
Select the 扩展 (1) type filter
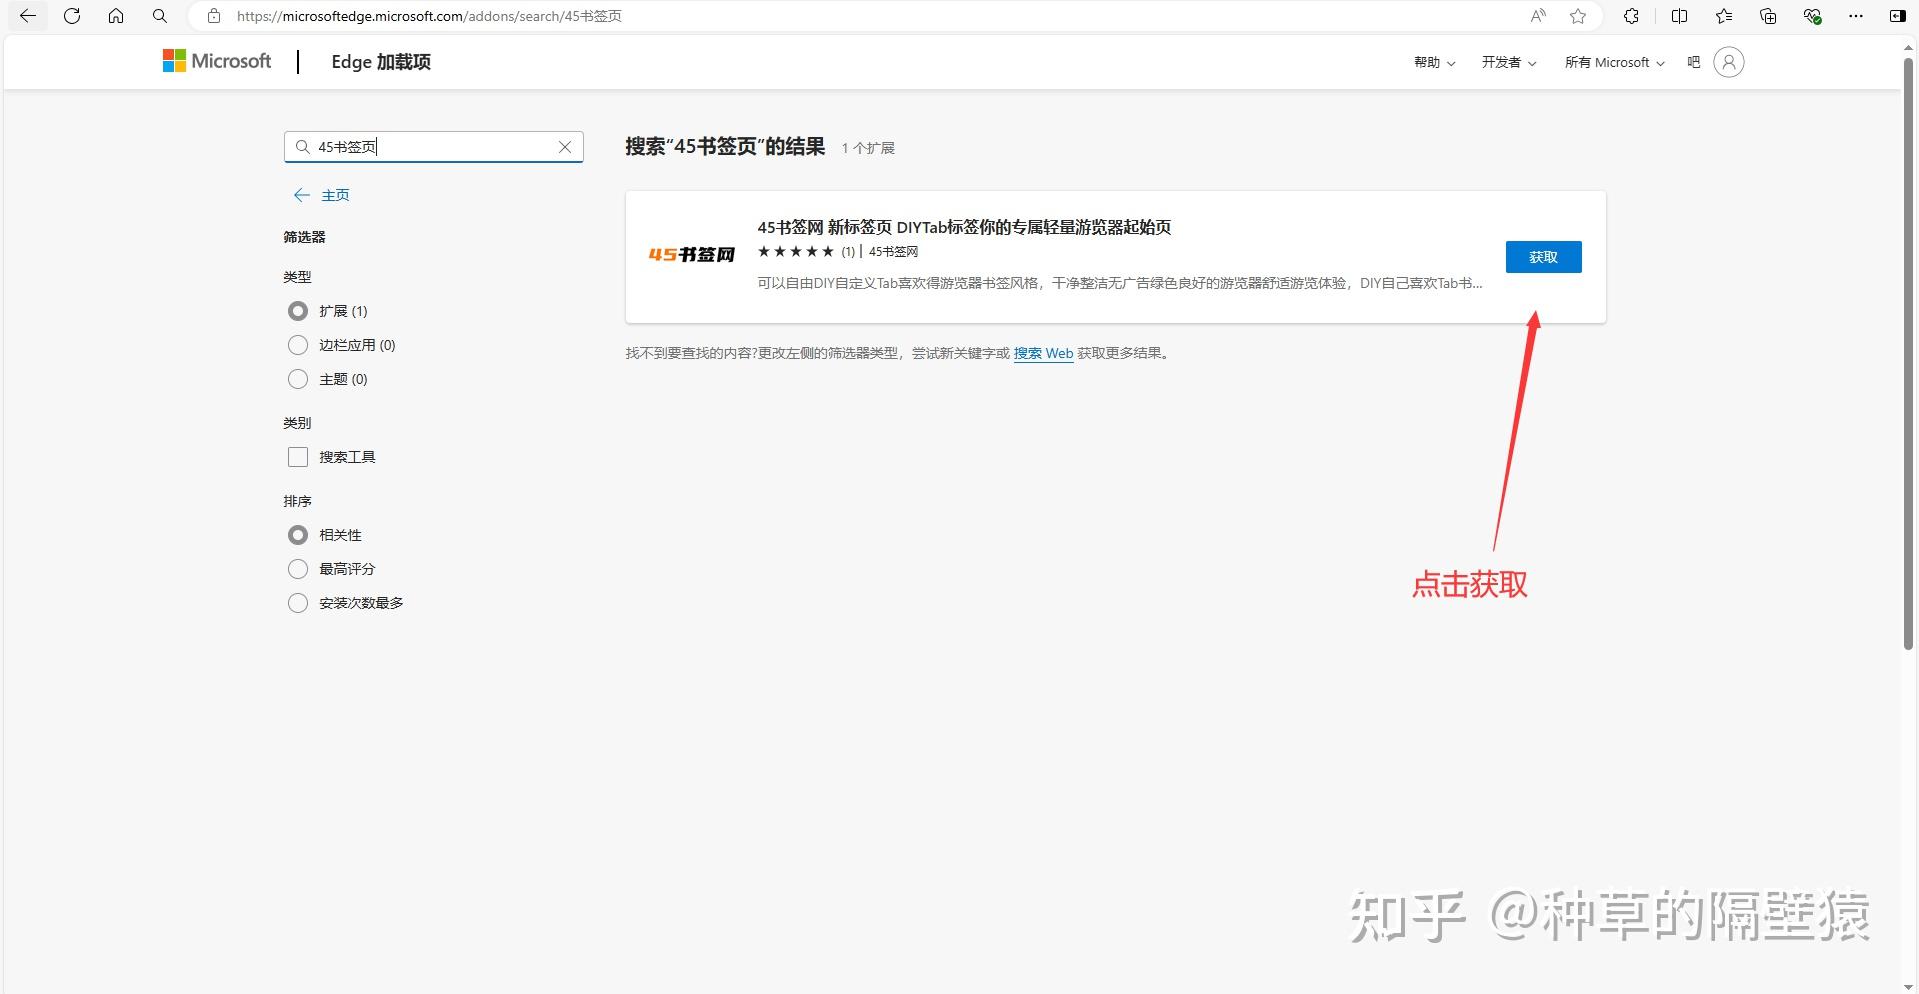click(x=298, y=311)
